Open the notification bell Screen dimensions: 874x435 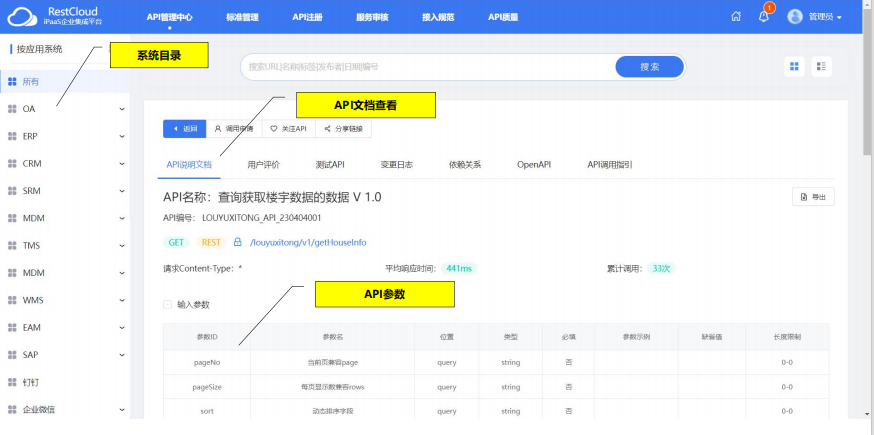[764, 17]
